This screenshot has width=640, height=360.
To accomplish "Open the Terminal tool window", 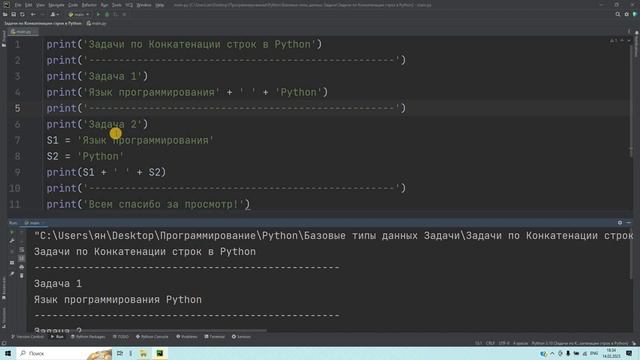I will [215, 337].
